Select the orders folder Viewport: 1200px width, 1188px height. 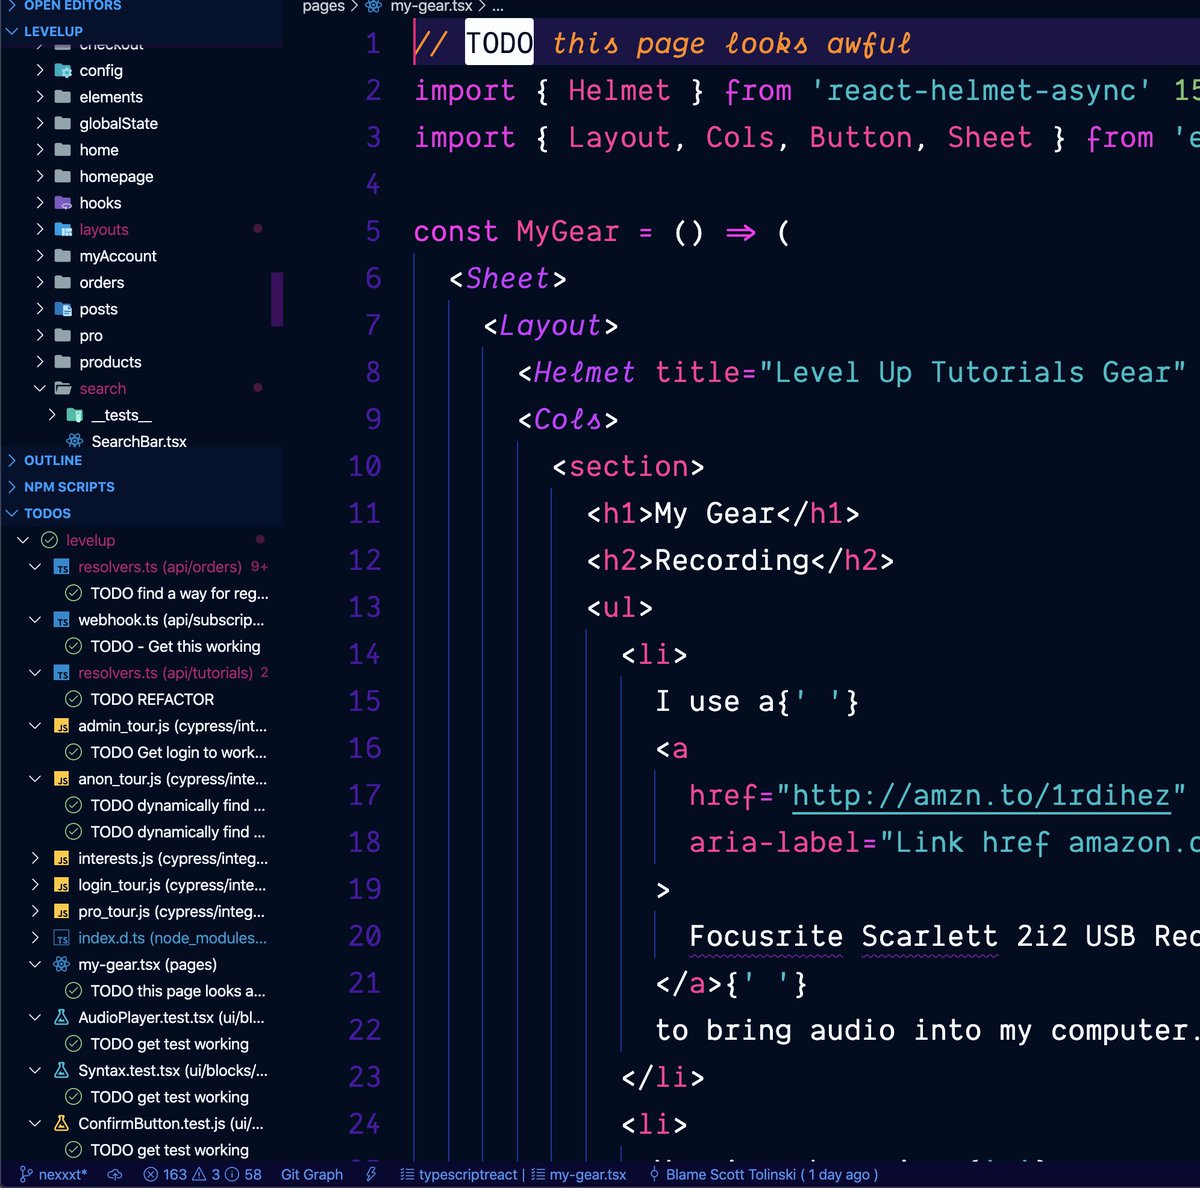coord(102,283)
